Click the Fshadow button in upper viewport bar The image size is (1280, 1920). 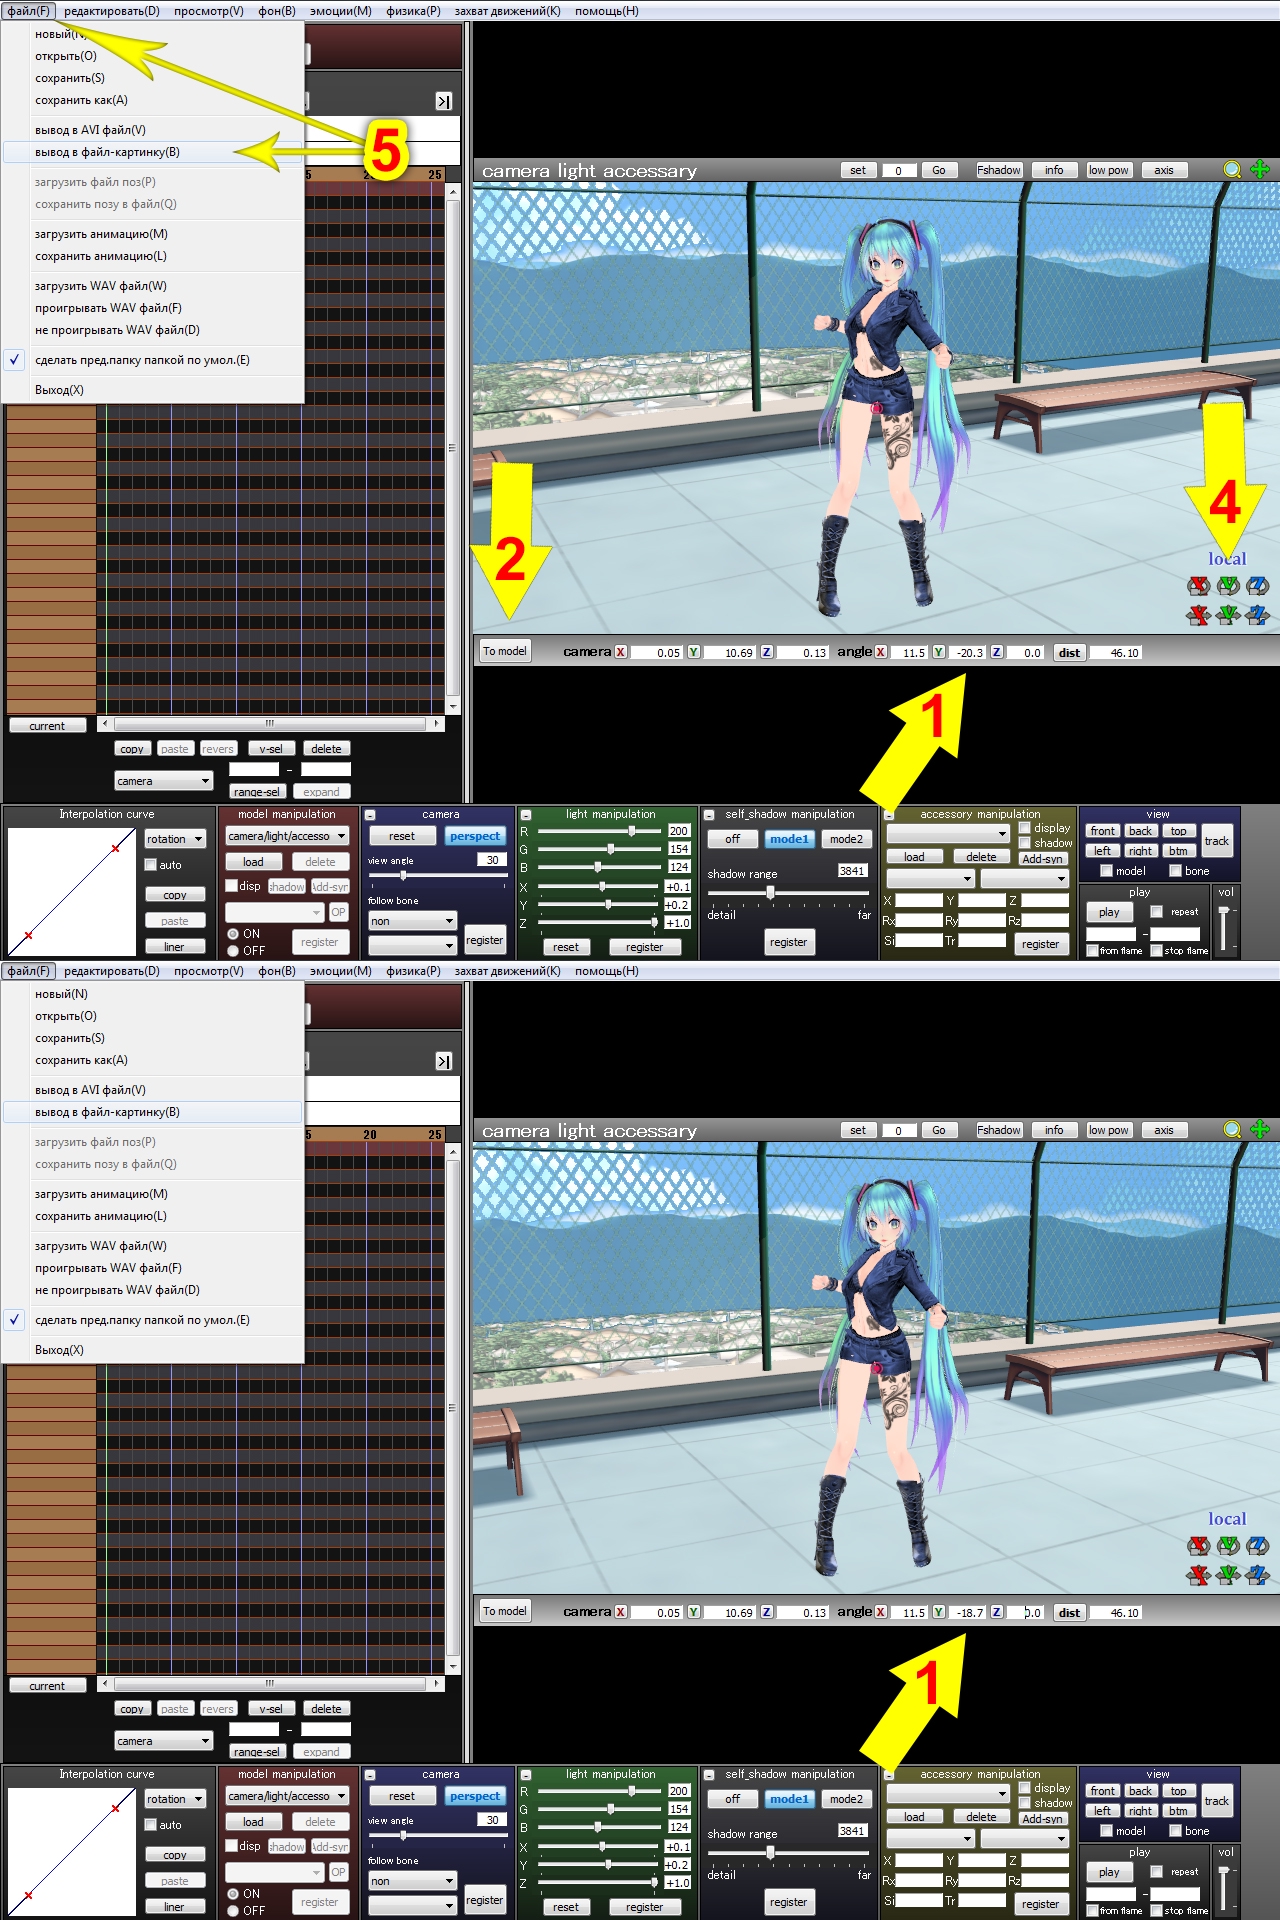pyautogui.click(x=999, y=170)
